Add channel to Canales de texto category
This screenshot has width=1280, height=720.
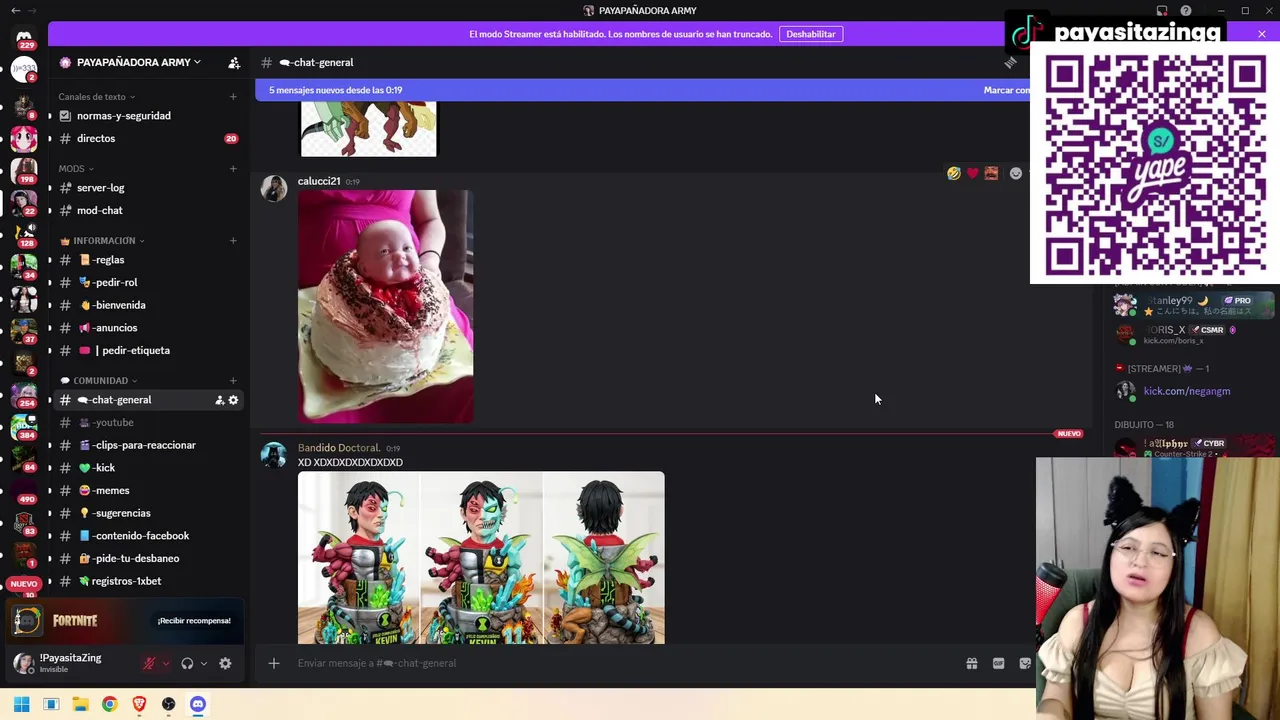pyautogui.click(x=233, y=97)
